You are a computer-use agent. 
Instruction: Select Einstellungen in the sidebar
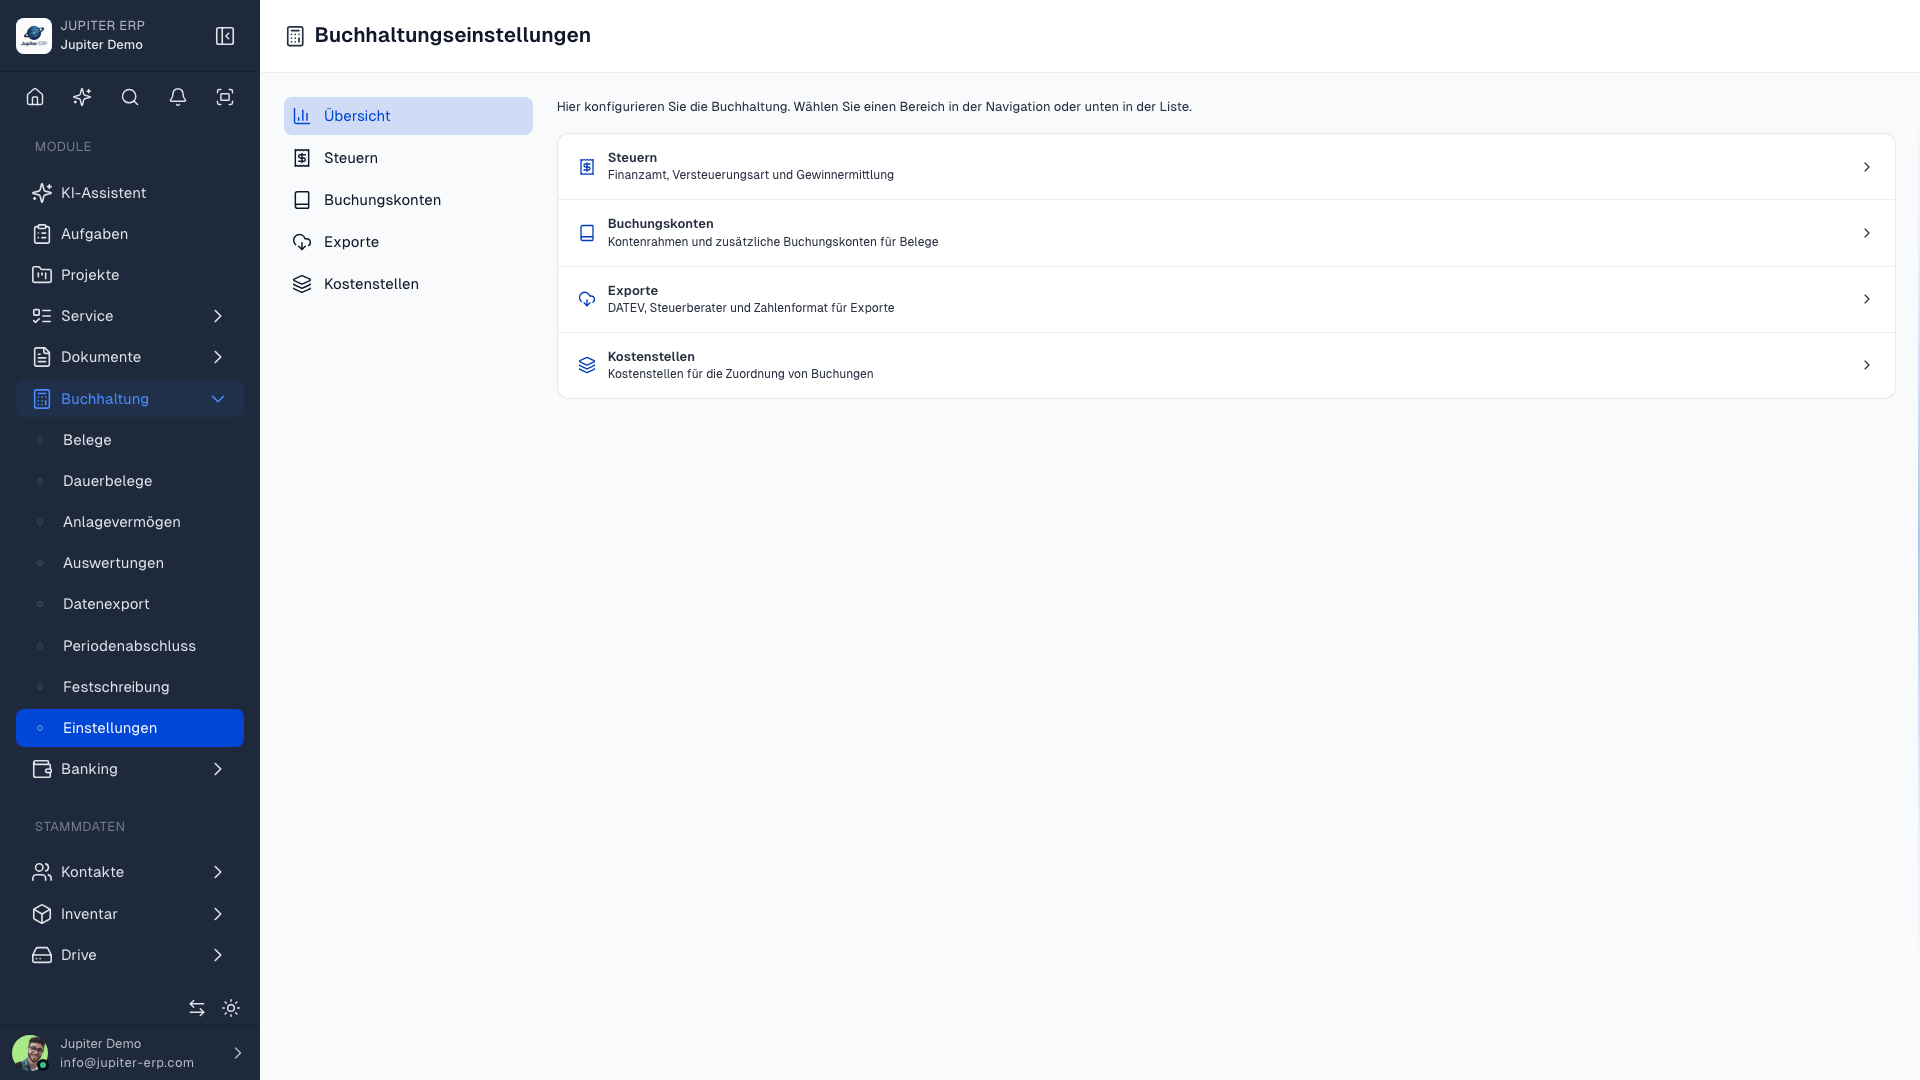point(130,728)
